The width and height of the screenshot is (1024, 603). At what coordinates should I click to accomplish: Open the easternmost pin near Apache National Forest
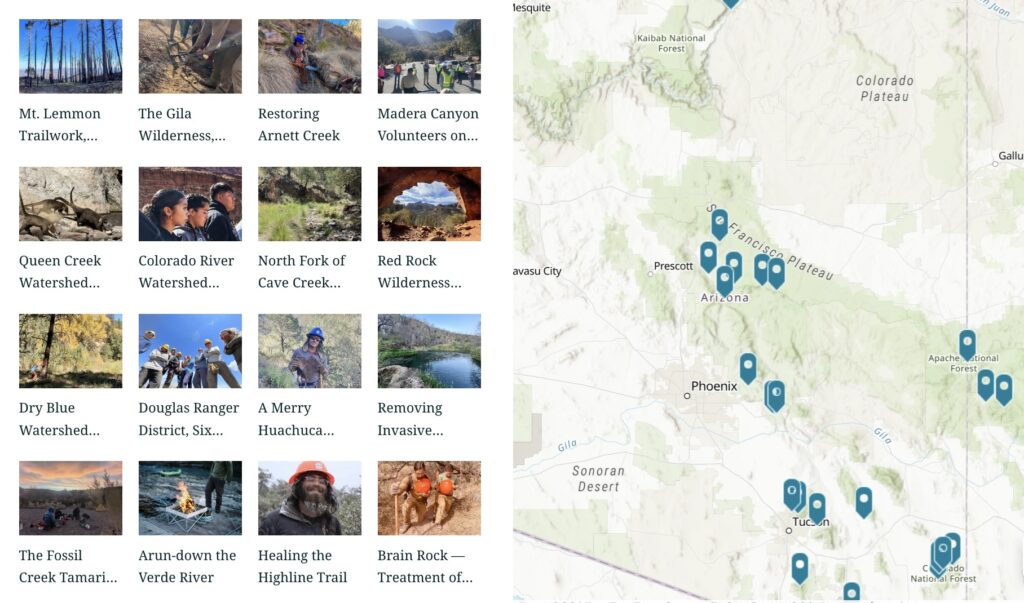tap(1003, 388)
